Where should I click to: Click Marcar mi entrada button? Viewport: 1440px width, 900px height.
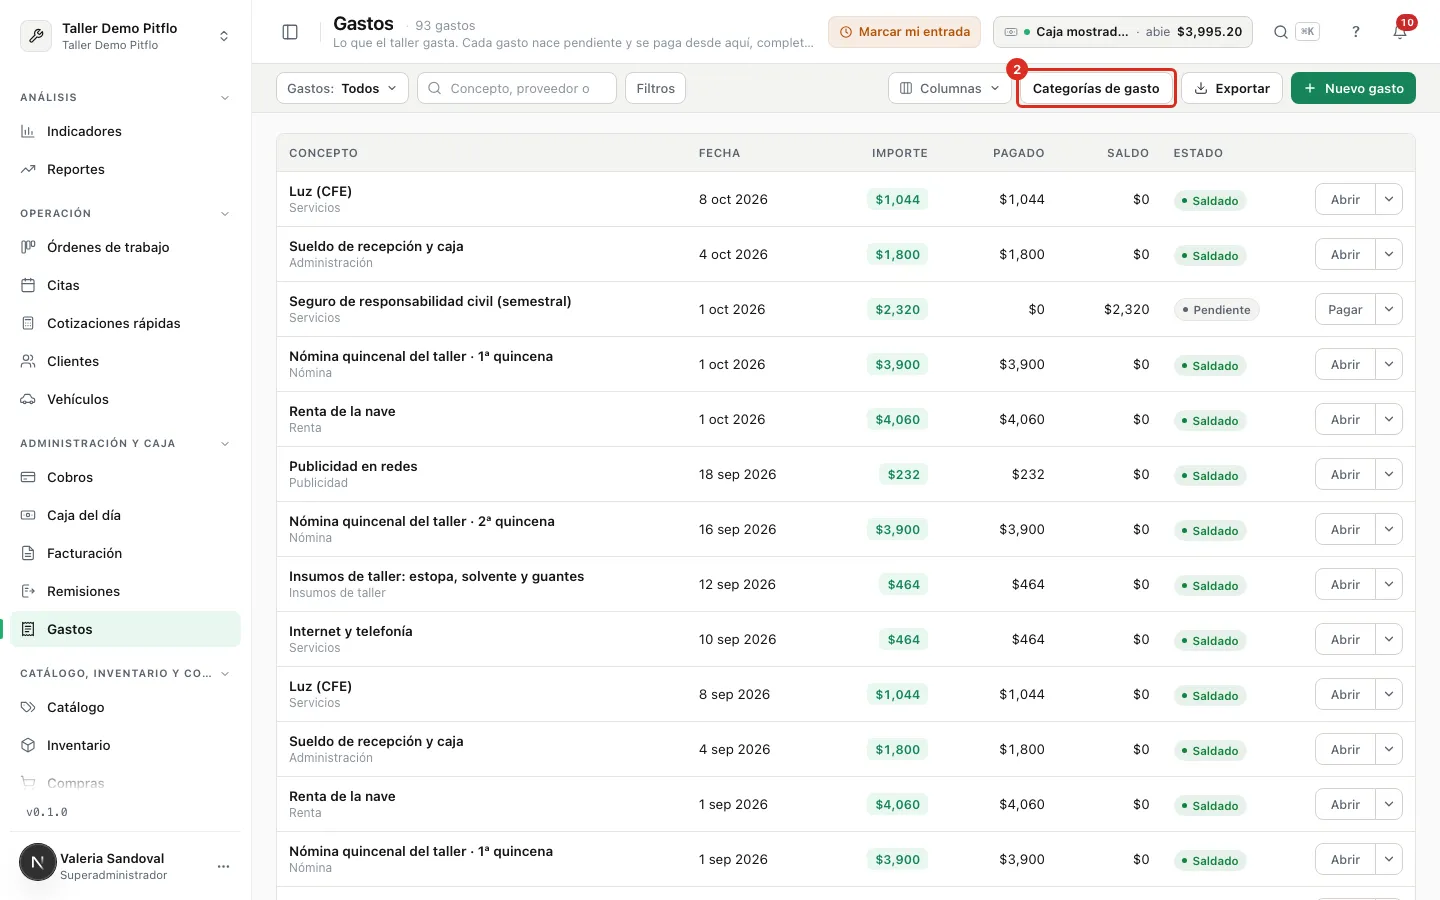(x=904, y=32)
